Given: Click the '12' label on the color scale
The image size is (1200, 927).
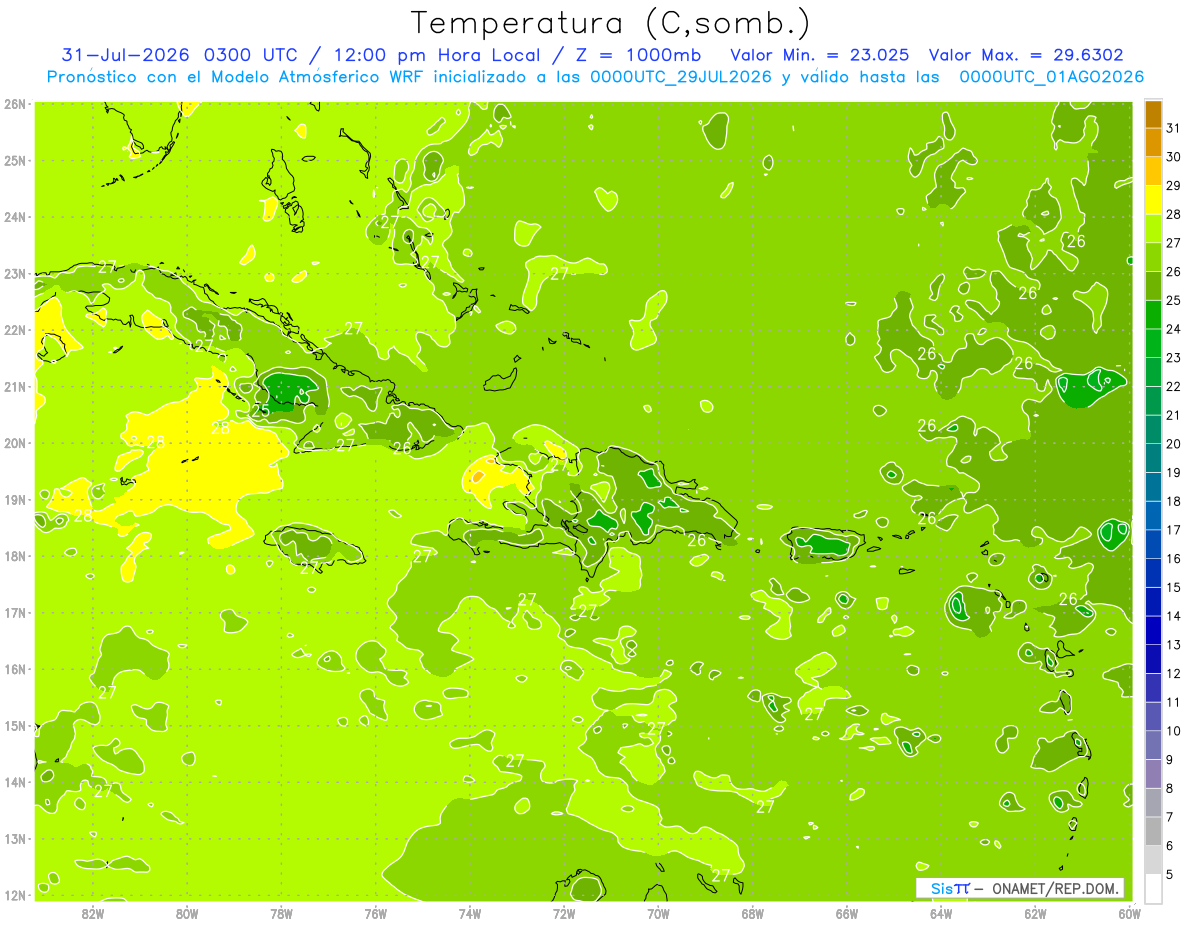Looking at the screenshot, I should [x=1174, y=673].
